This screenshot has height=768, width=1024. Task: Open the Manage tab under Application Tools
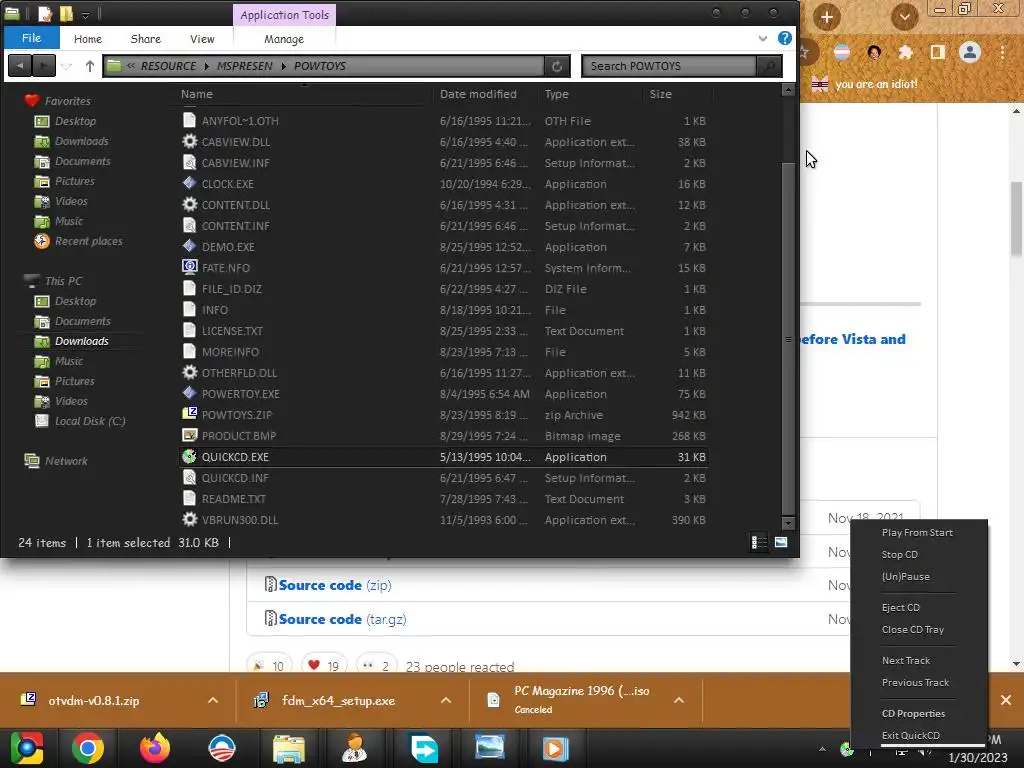coord(284,39)
